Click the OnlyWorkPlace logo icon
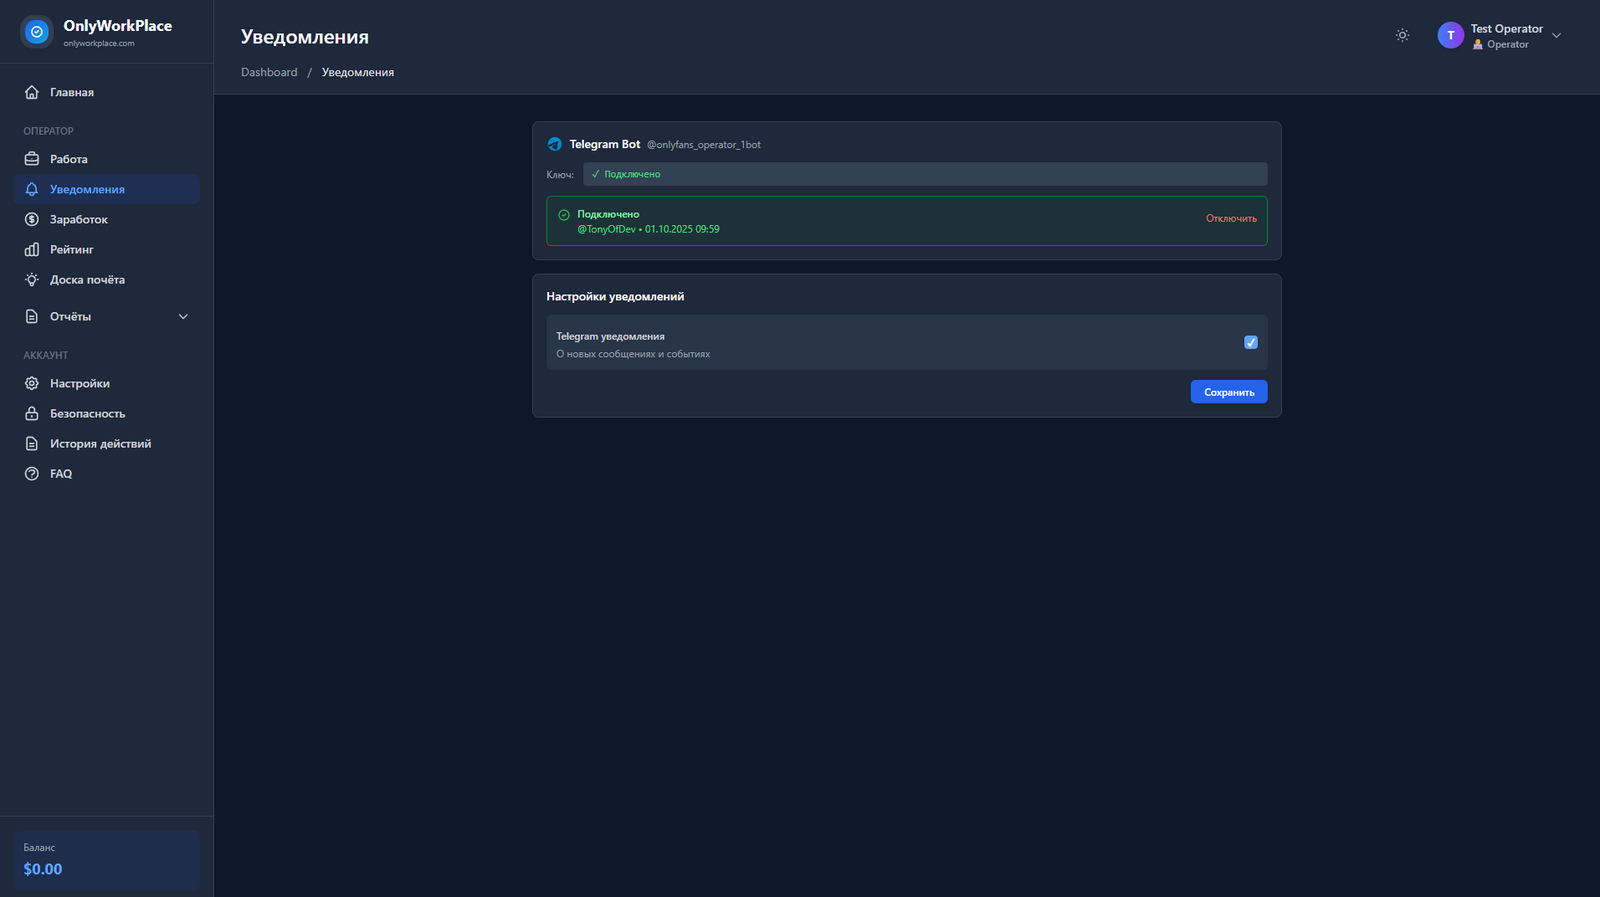This screenshot has width=1600, height=897. [37, 32]
